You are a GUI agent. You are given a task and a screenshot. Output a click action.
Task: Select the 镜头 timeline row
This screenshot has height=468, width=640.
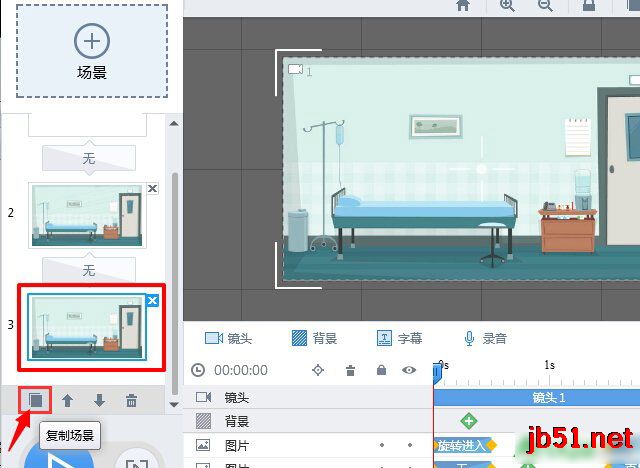308,397
